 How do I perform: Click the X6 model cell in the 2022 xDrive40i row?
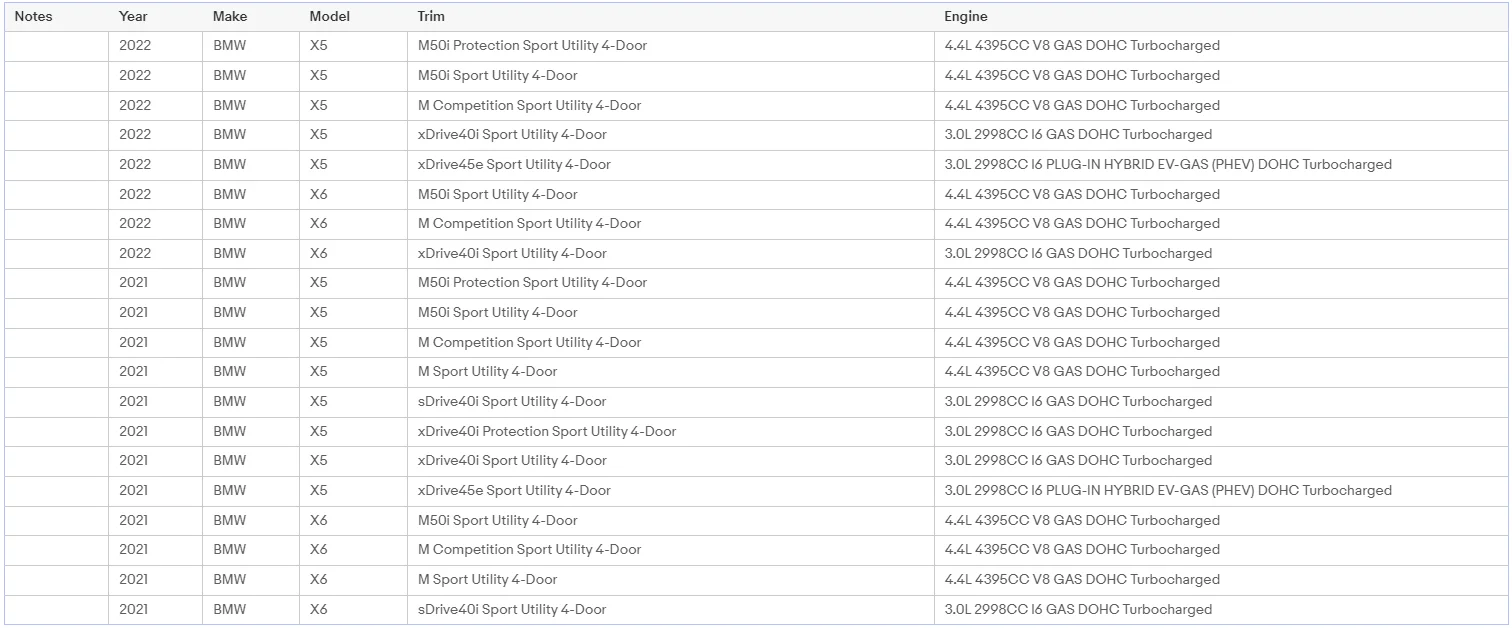[x=353, y=253]
